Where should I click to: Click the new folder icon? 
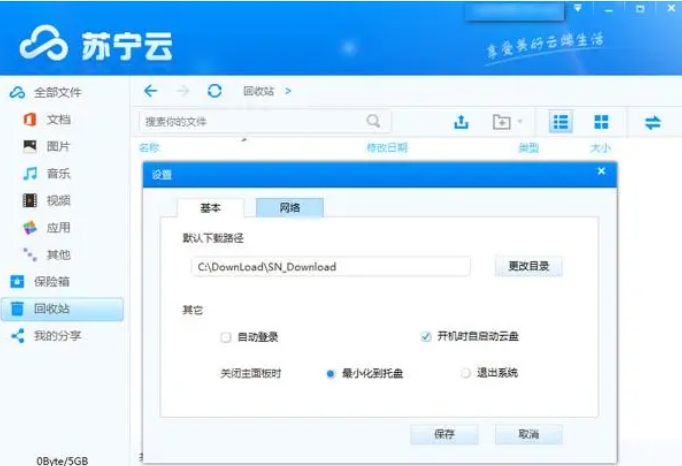[501, 122]
